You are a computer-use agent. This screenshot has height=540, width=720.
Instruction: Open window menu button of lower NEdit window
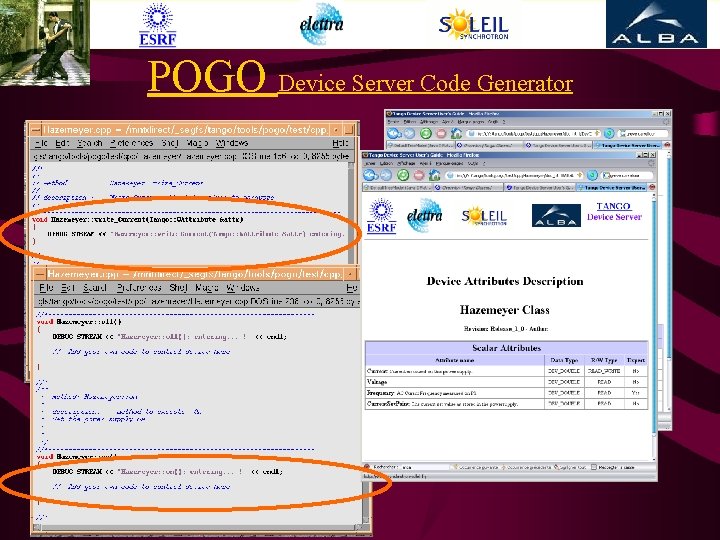[x=39, y=274]
